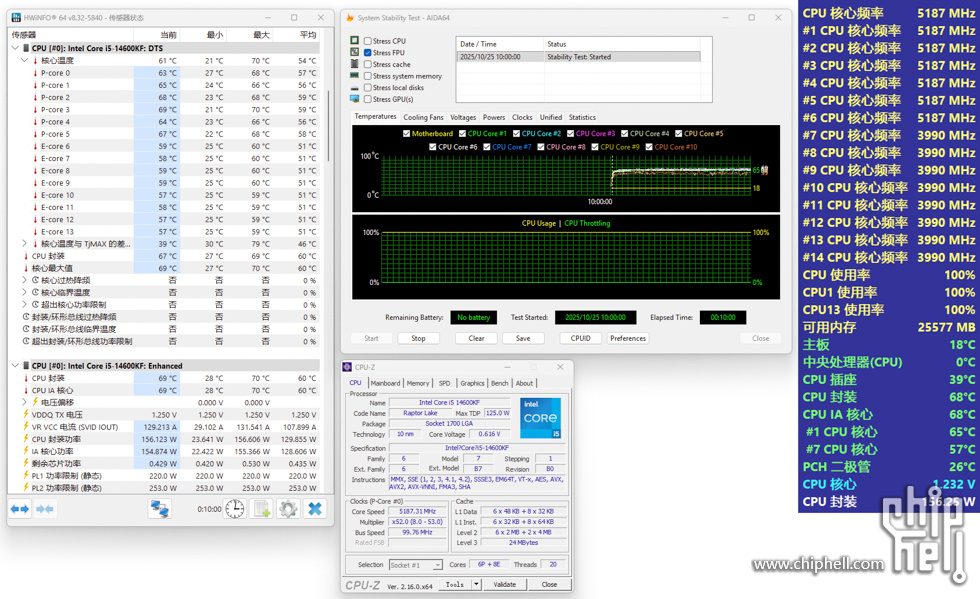Click the Intel Core i5 logo in CPU-Z
Screen dimensions: 980x599
540,417
